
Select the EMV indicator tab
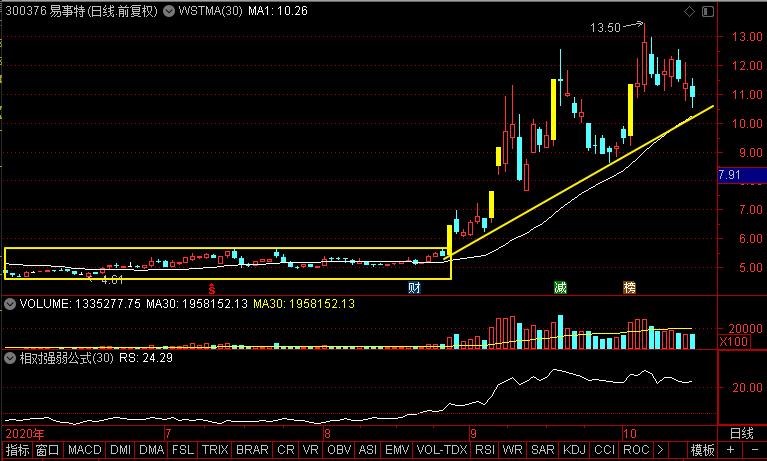click(x=397, y=450)
